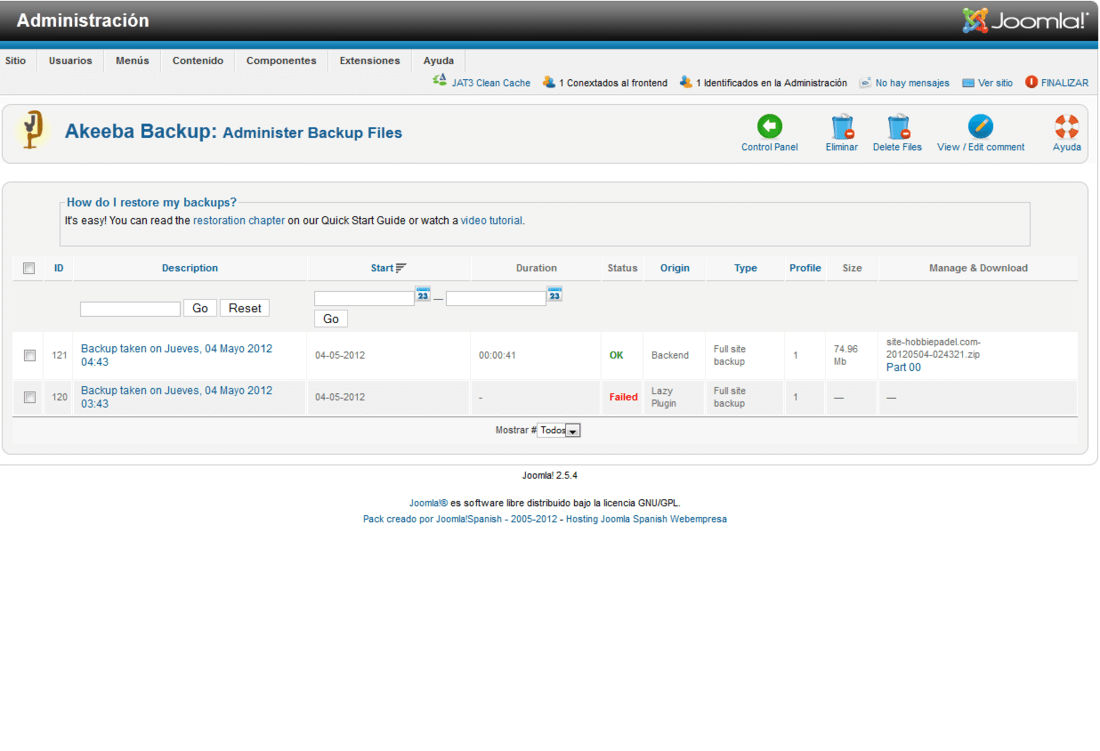Viewport: 1100px width, 751px height.
Task: Click the Joomla! 2.5.4 version text
Action: tap(550, 475)
